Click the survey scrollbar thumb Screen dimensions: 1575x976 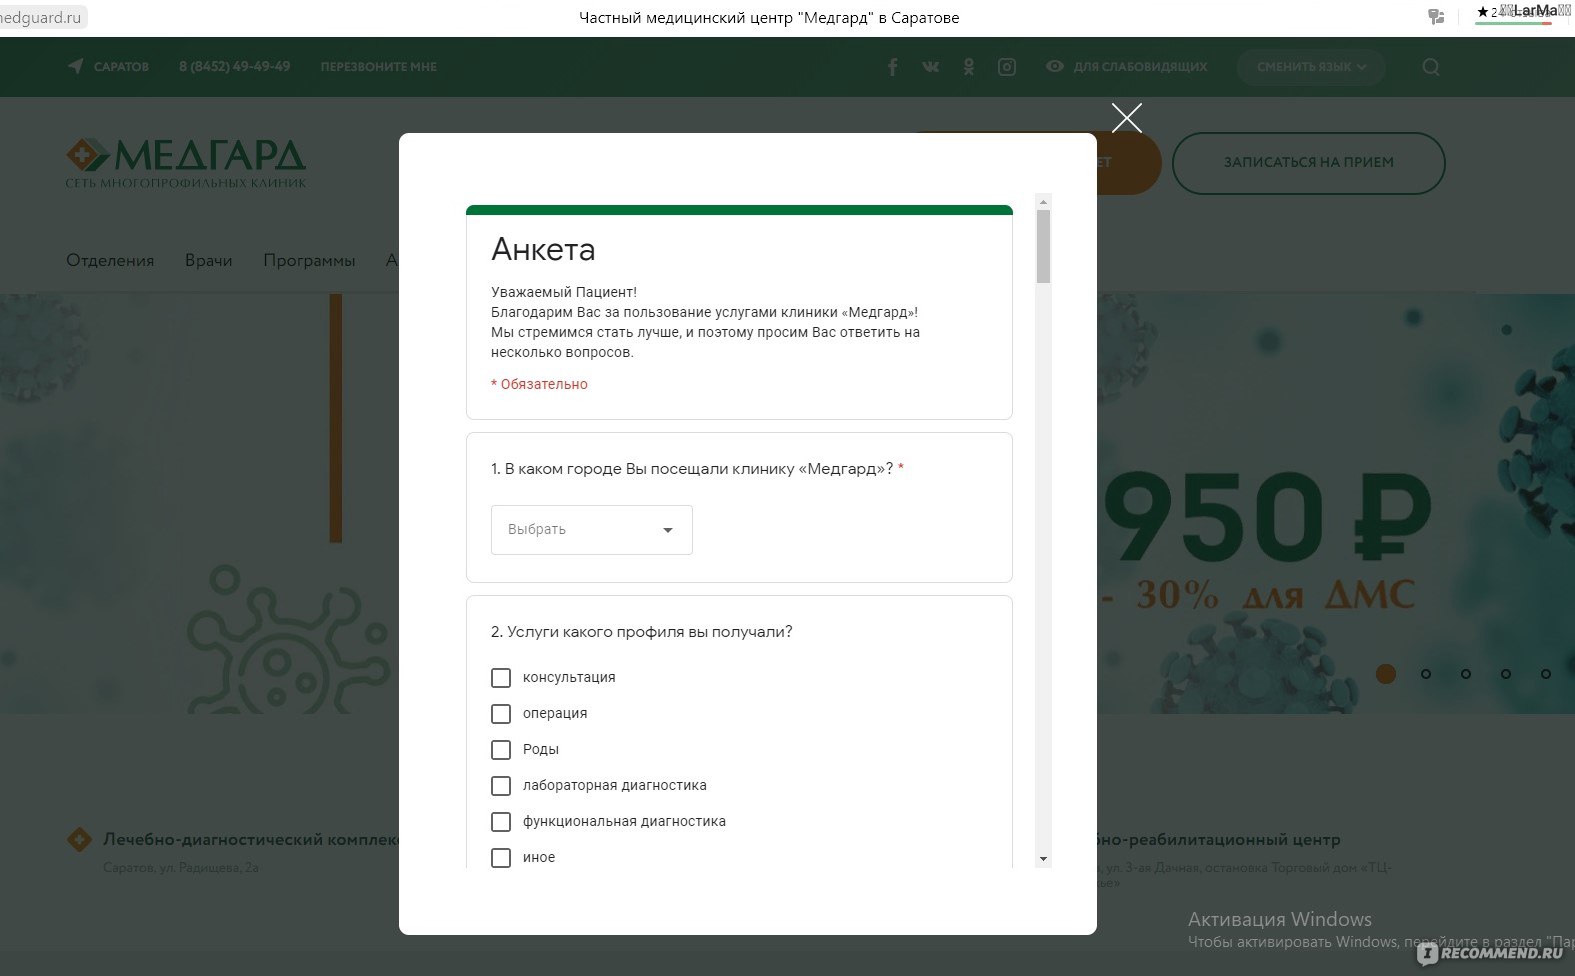pyautogui.click(x=1043, y=246)
